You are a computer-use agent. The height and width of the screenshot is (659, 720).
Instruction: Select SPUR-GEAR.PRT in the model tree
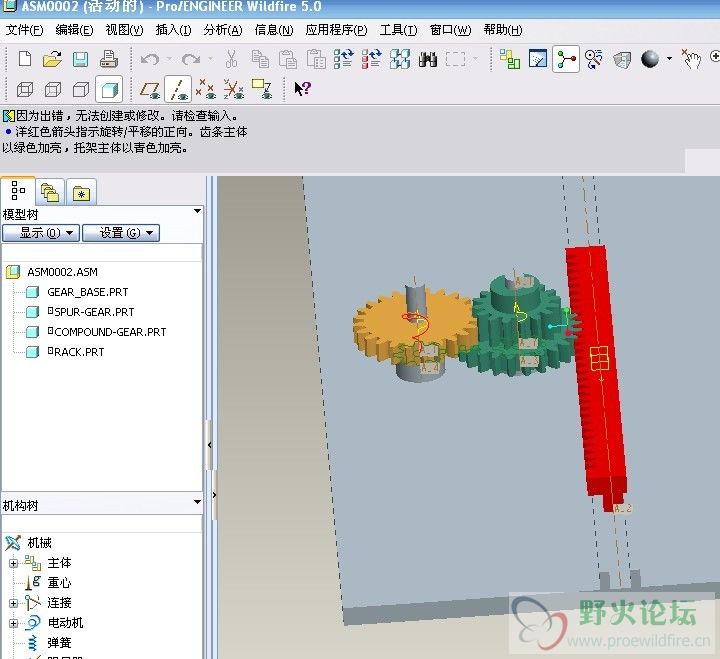(x=91, y=312)
